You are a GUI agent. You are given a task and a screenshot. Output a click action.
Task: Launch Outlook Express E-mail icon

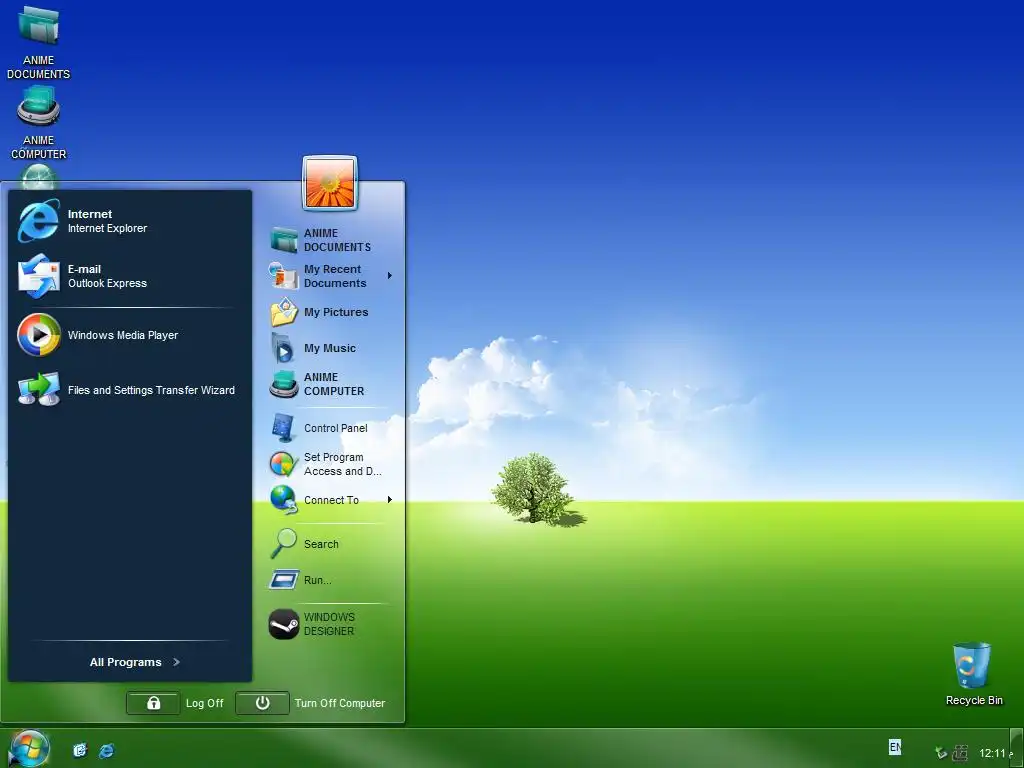[x=39, y=276]
